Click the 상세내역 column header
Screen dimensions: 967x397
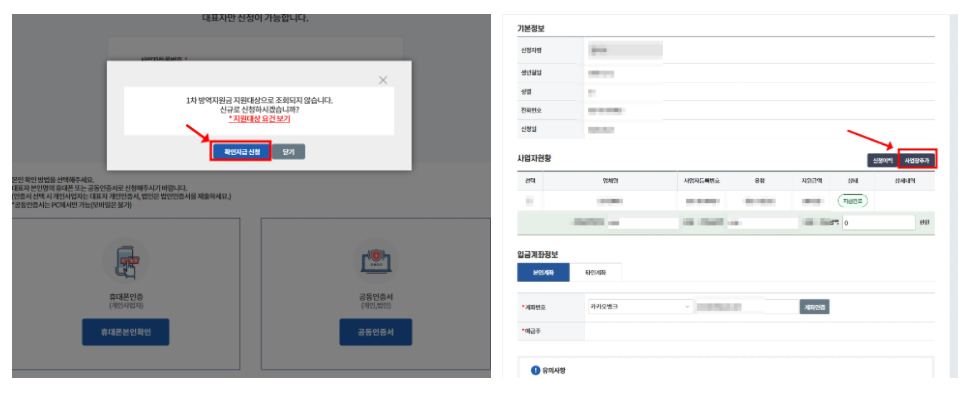[905, 181]
